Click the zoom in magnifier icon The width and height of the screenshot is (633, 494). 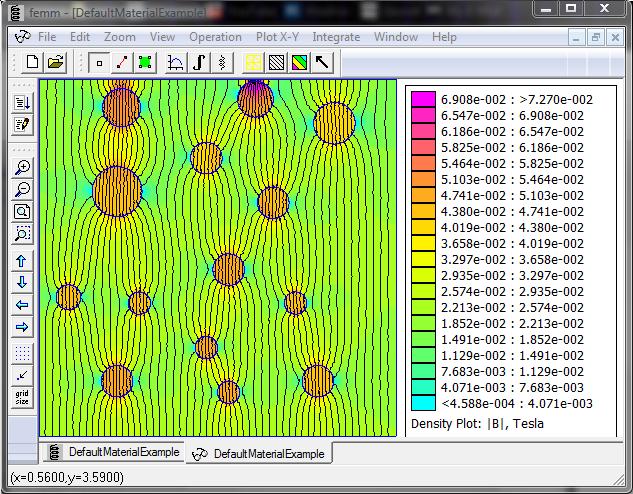22,167
